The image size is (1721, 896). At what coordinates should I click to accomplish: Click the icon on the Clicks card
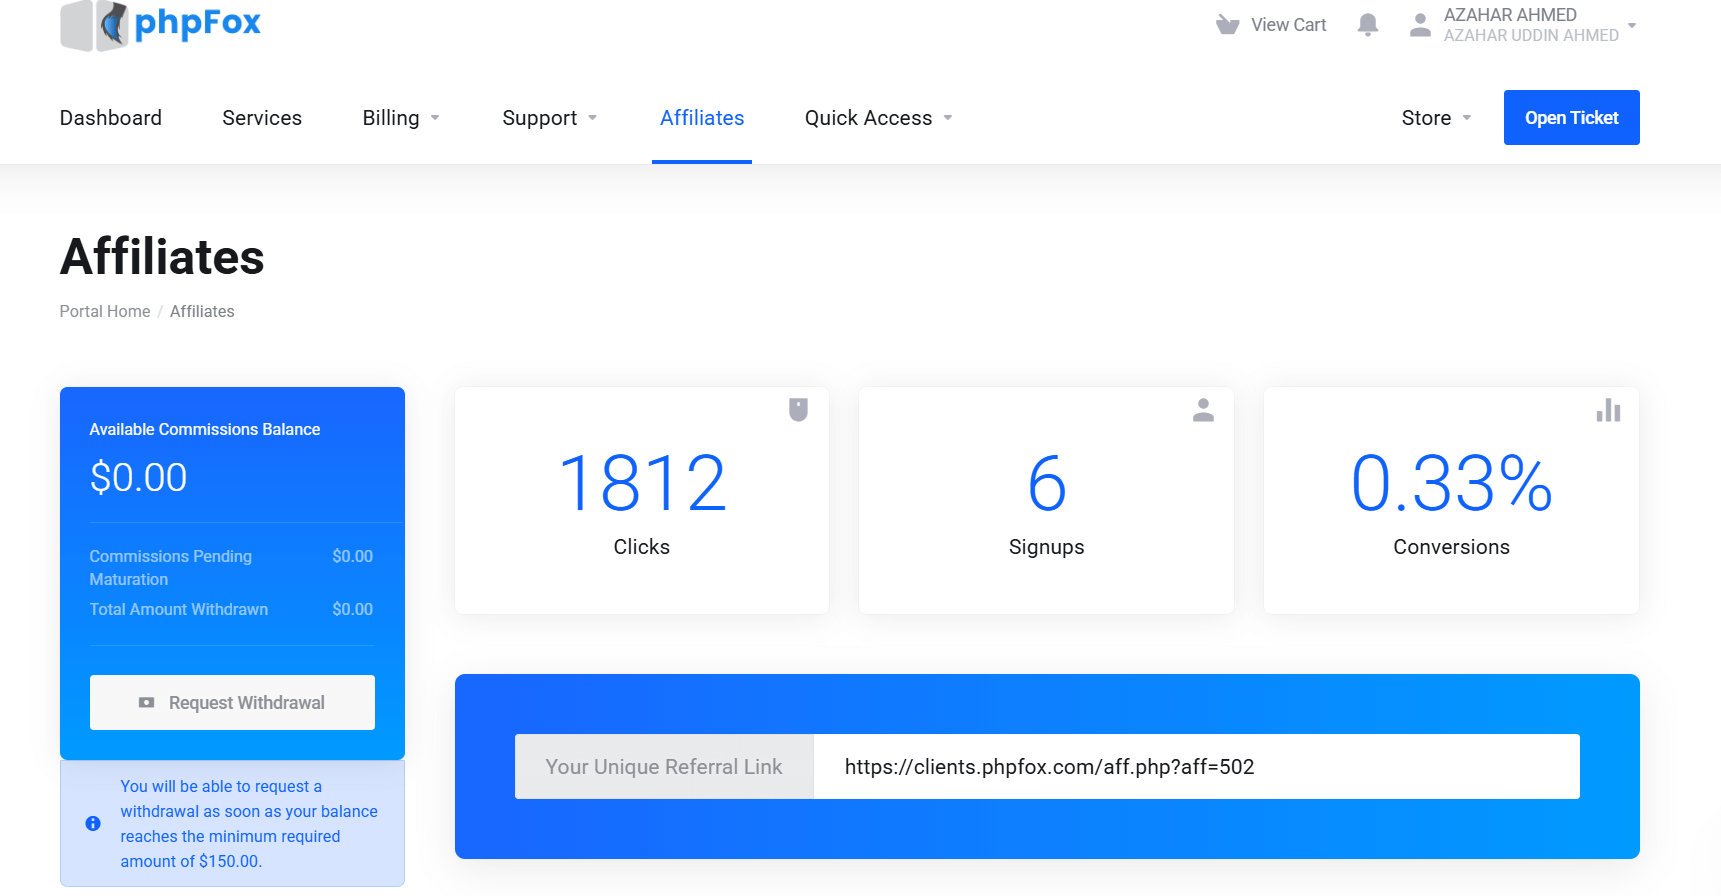point(798,410)
